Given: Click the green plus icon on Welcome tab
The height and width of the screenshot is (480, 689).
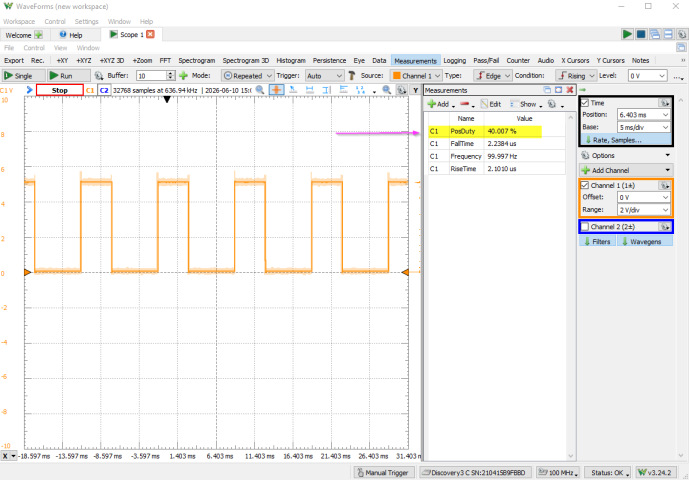Looking at the screenshot, I should [39, 35].
